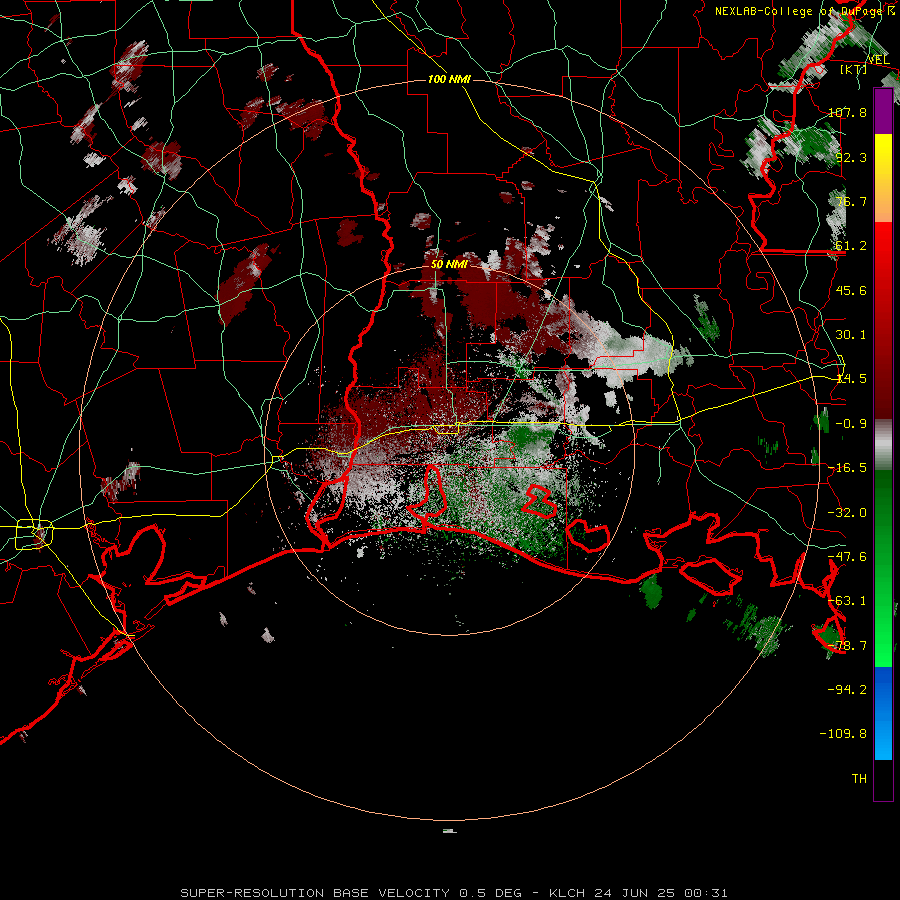Click the -94.2 legend value

click(x=847, y=689)
